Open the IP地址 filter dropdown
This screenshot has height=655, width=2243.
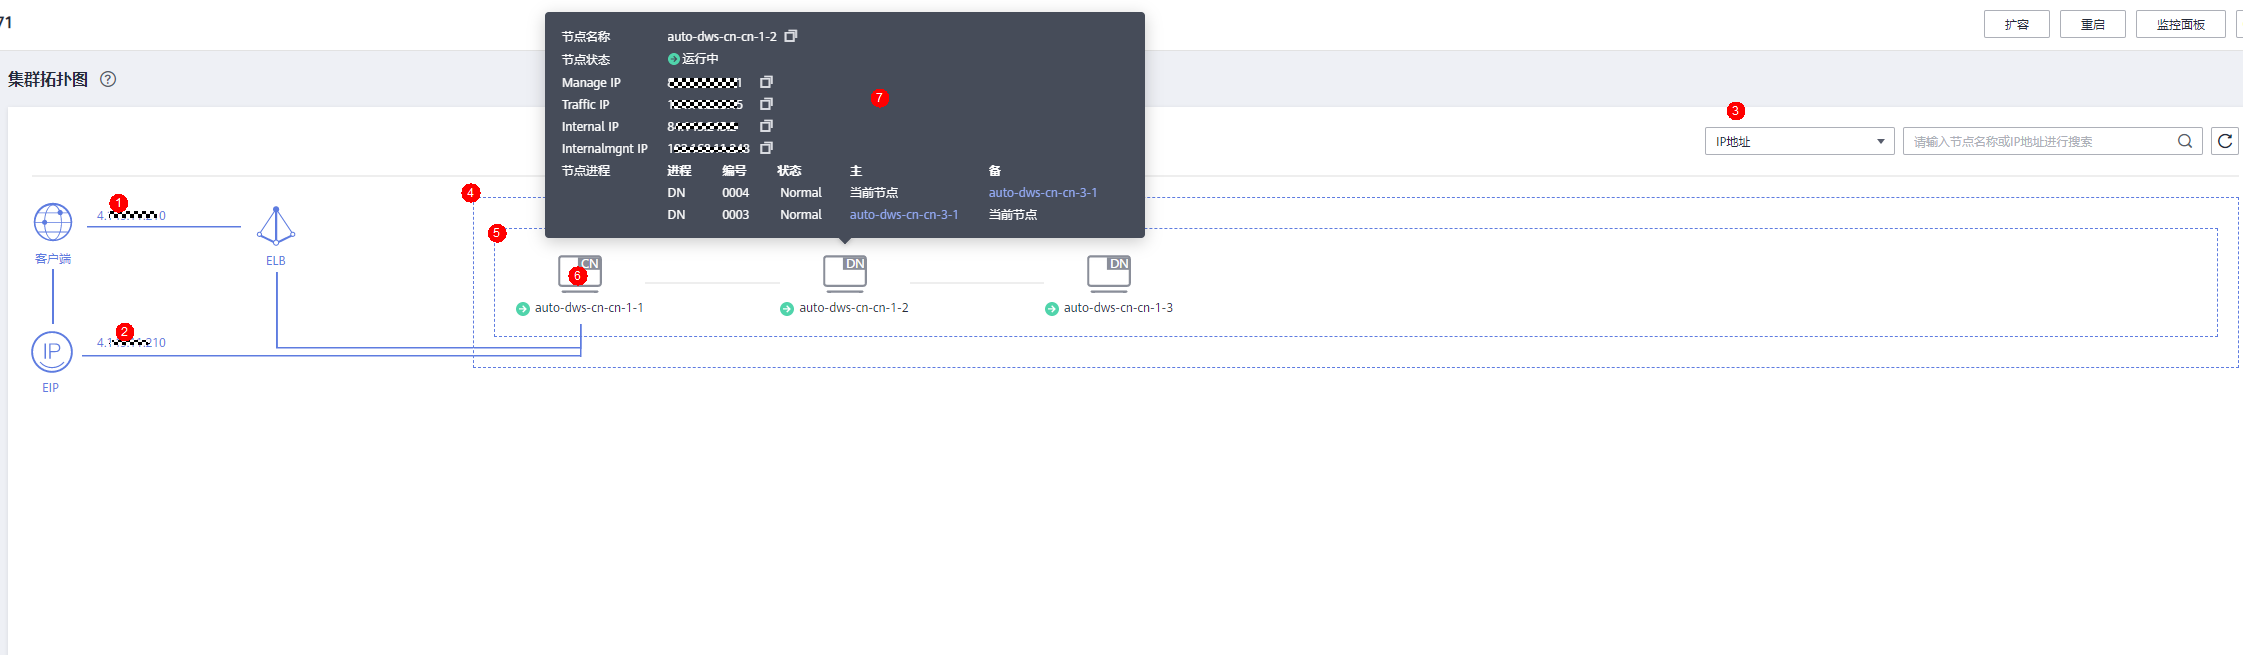(1800, 141)
